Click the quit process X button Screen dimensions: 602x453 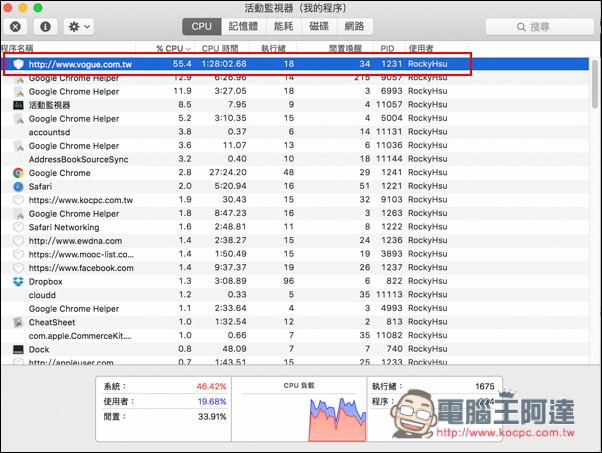(x=15, y=26)
